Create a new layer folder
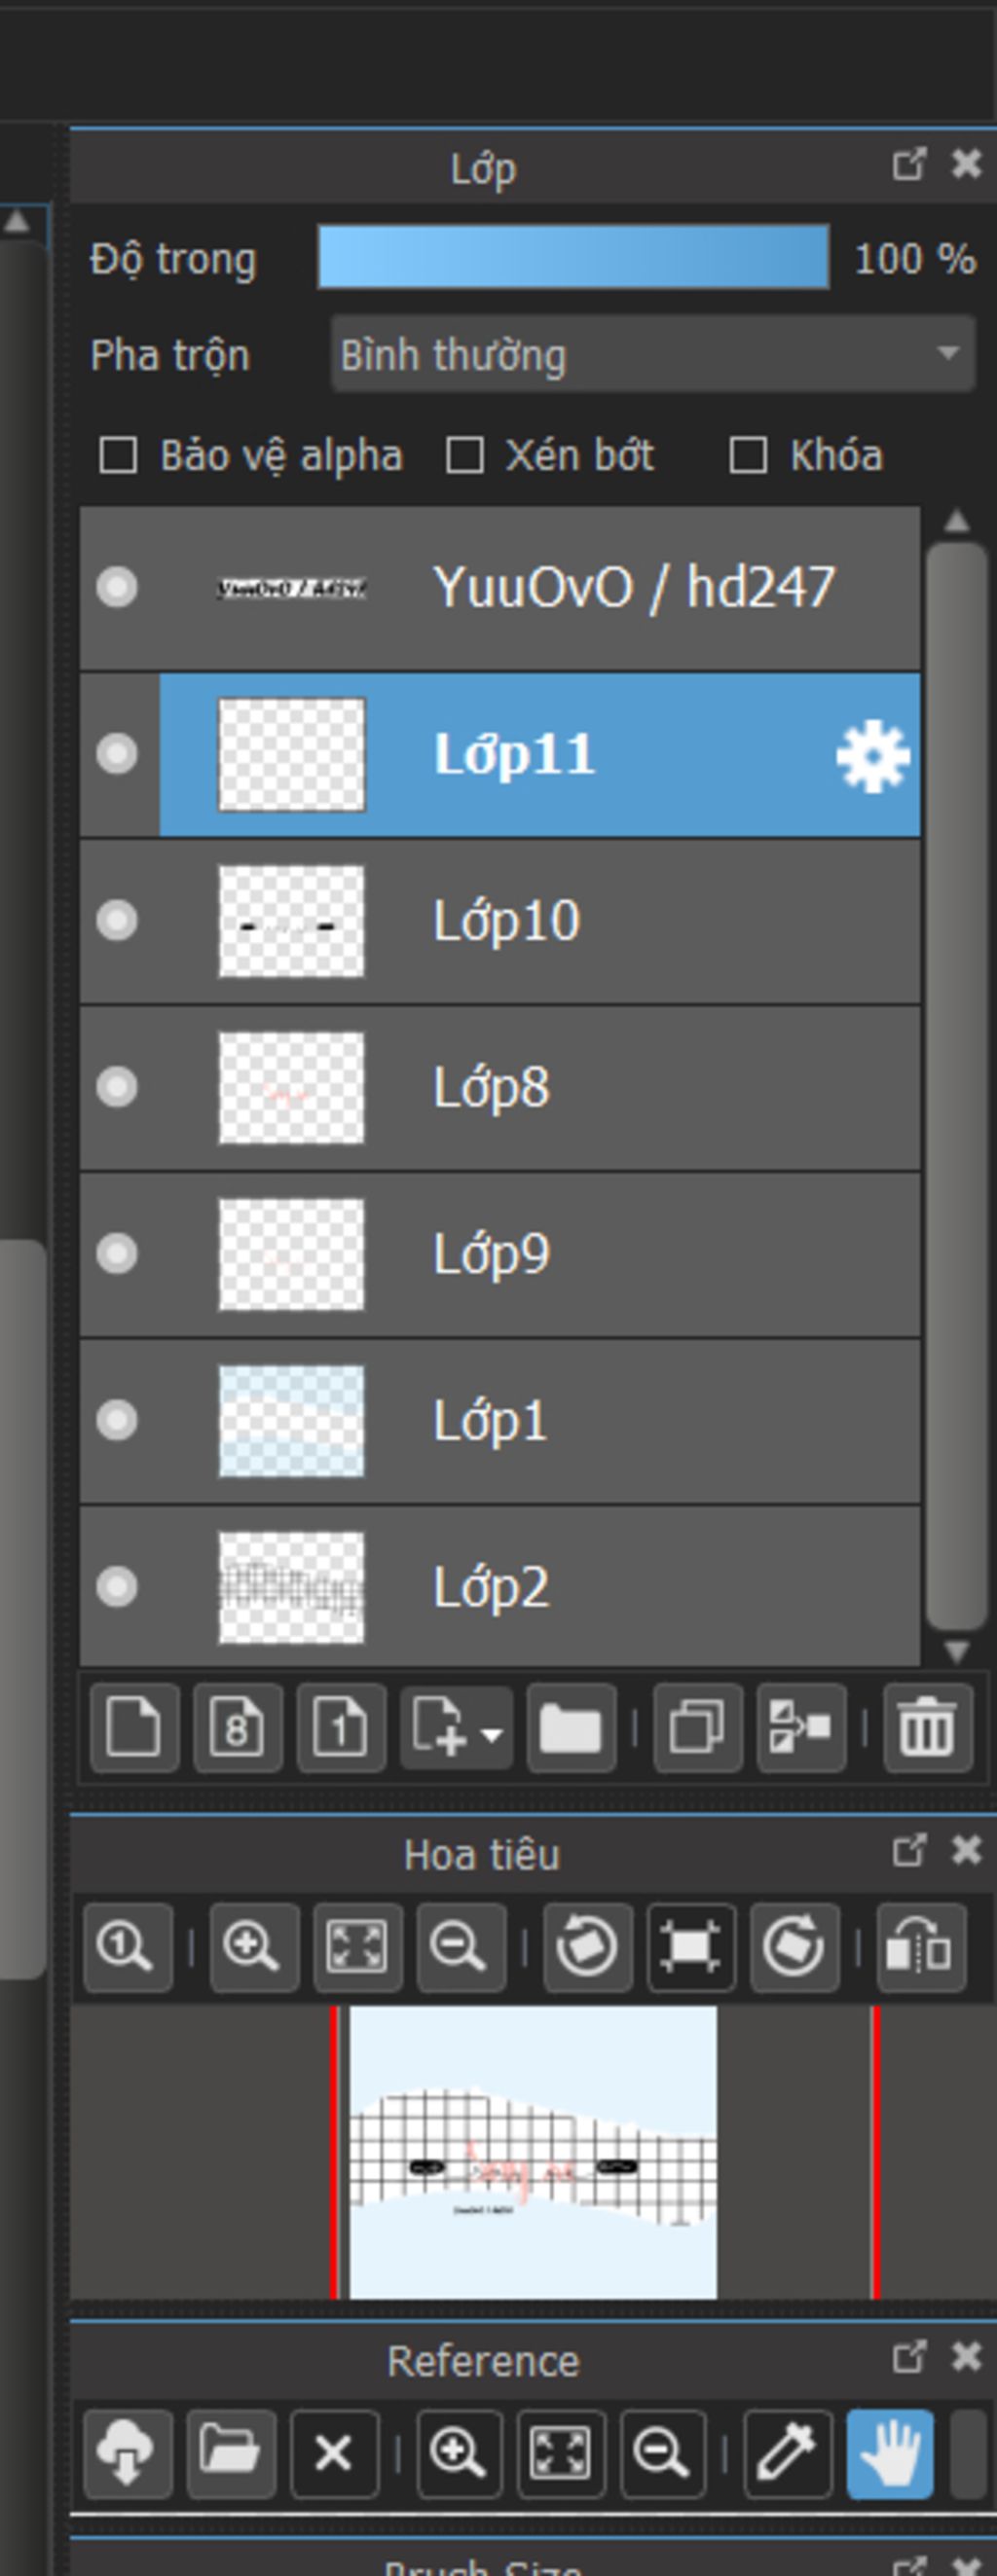 pos(571,1727)
